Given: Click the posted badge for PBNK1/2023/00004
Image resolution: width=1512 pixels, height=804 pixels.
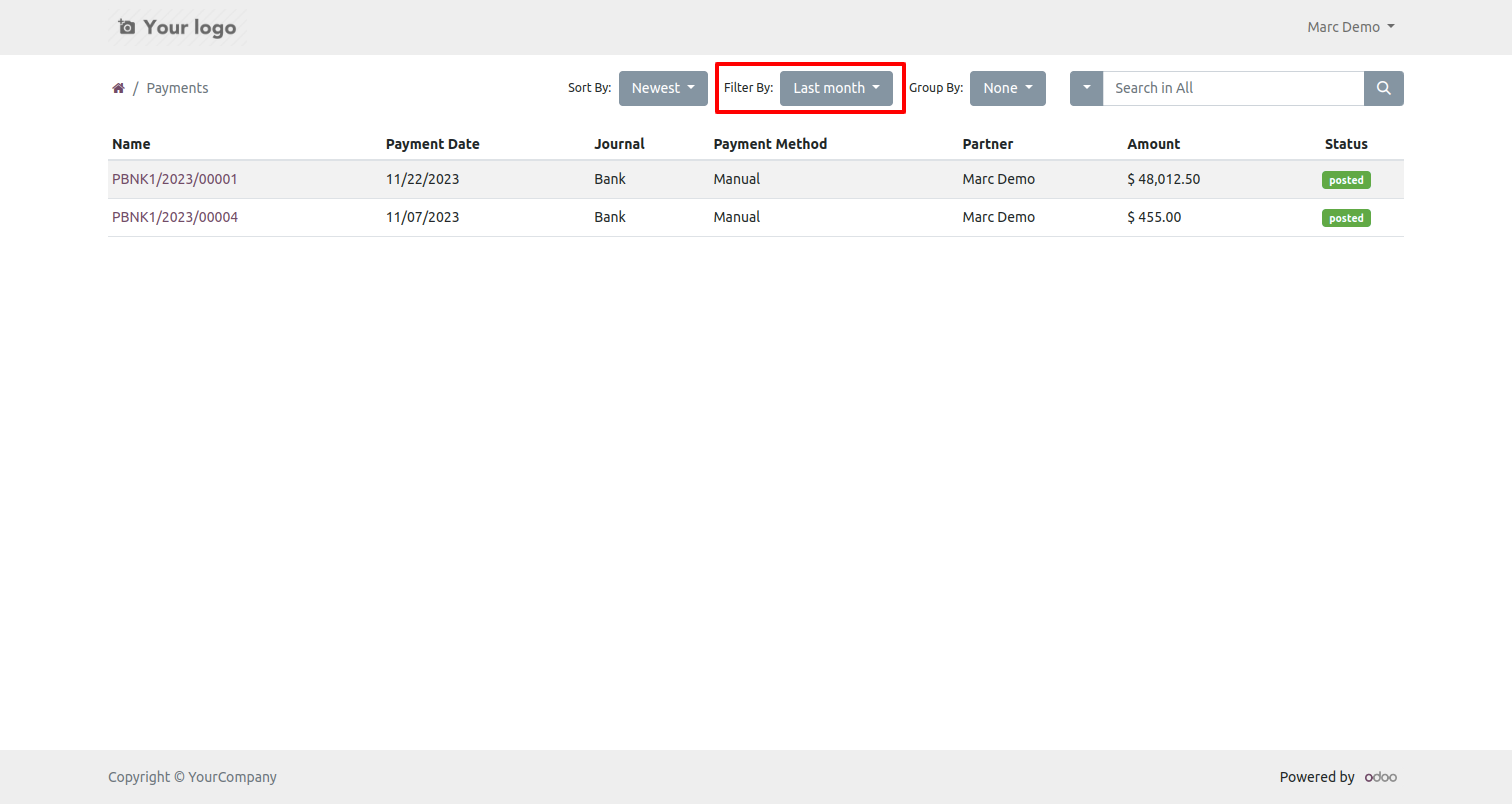Looking at the screenshot, I should pos(1346,218).
